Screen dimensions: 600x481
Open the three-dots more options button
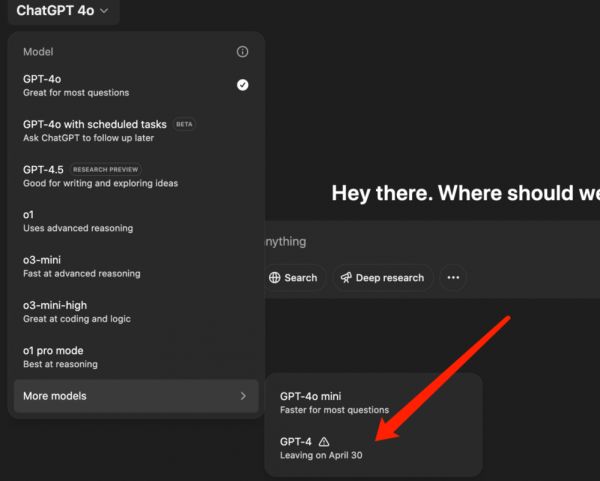tap(453, 278)
